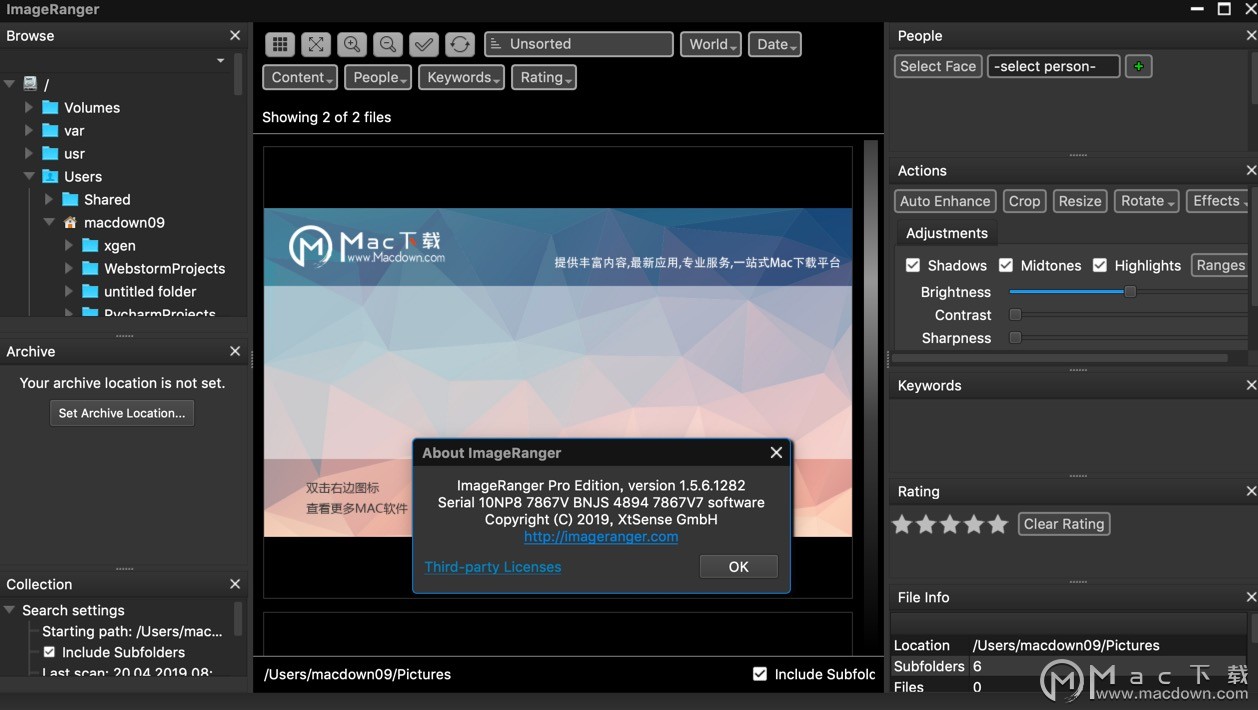This screenshot has height=710, width=1258.
Task: Open the Content filter dropdown
Action: [301, 77]
